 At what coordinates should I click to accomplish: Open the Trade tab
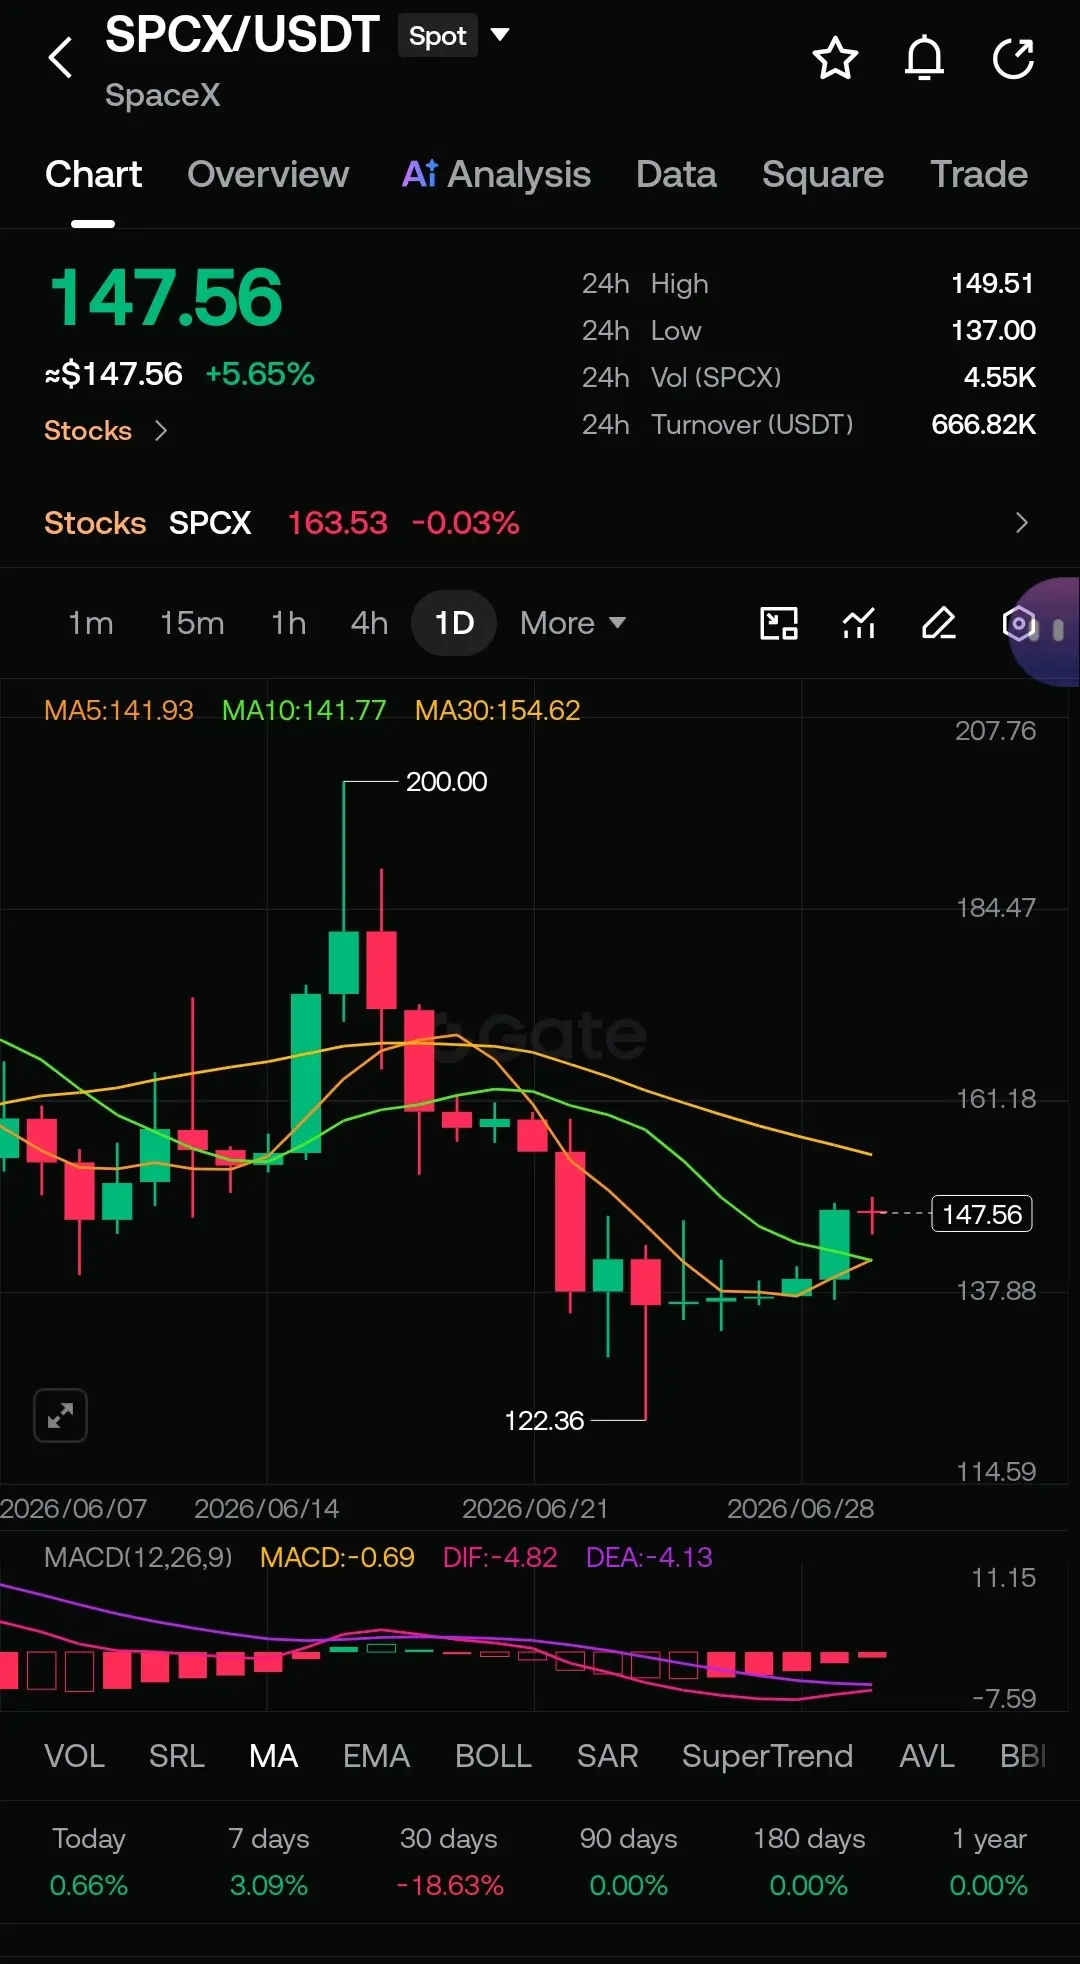pyautogui.click(x=979, y=174)
